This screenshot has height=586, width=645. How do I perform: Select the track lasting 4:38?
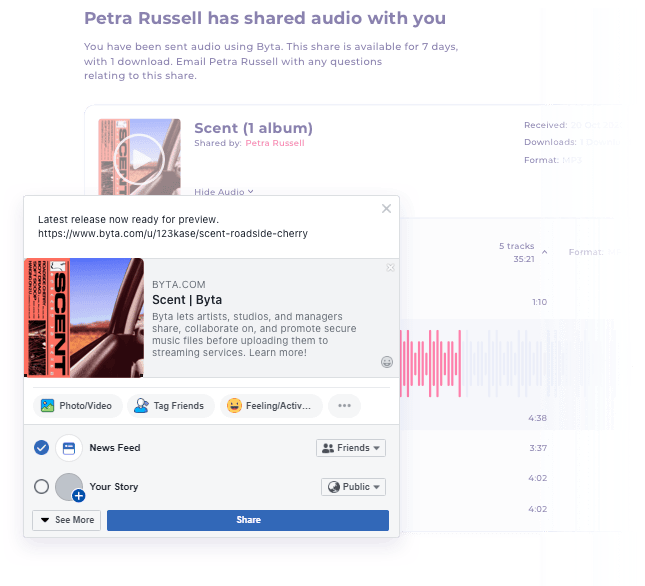[538, 418]
